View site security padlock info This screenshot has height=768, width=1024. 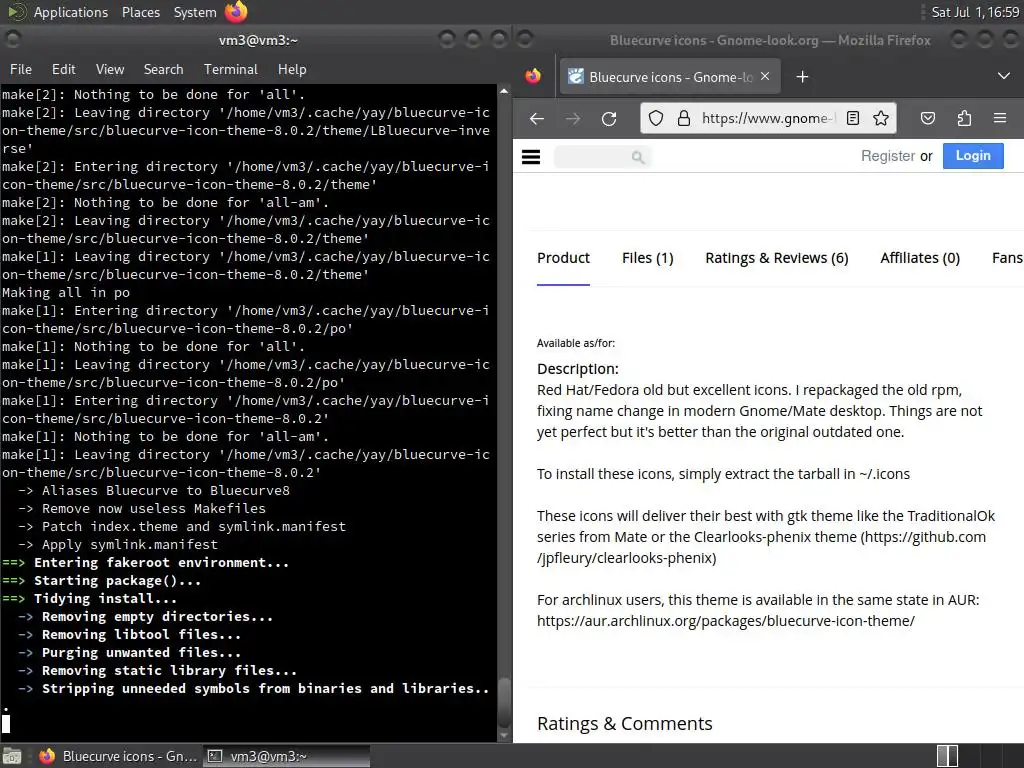pyautogui.click(x=683, y=118)
